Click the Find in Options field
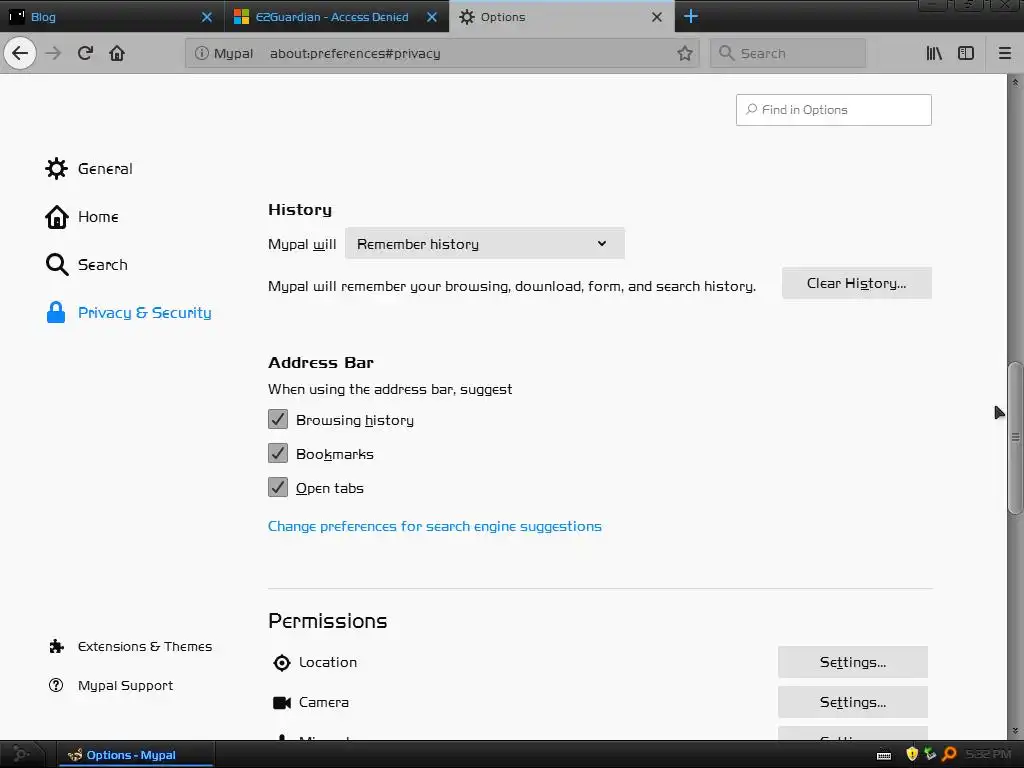The width and height of the screenshot is (1024, 768). pyautogui.click(x=834, y=110)
